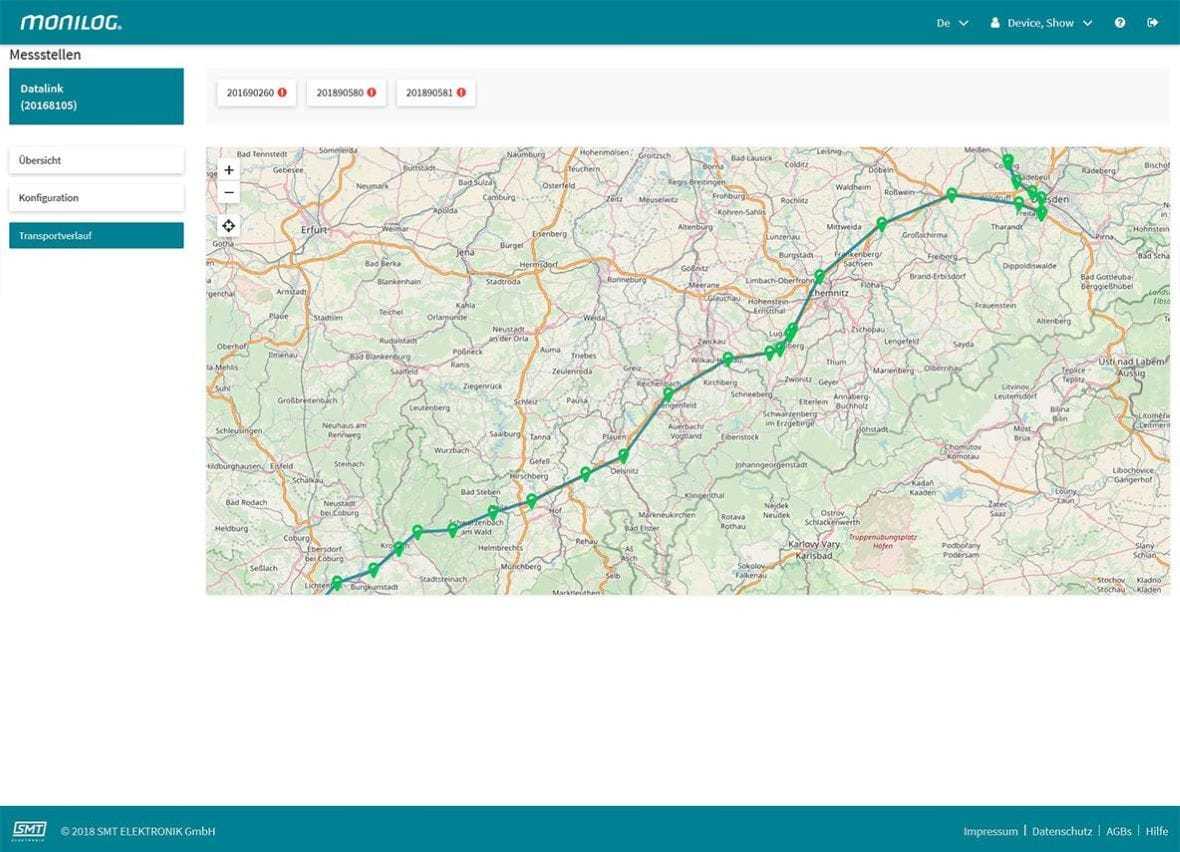Select the Datalink (20168105) measuring point
Screen dimensions: 1180x852
point(96,97)
